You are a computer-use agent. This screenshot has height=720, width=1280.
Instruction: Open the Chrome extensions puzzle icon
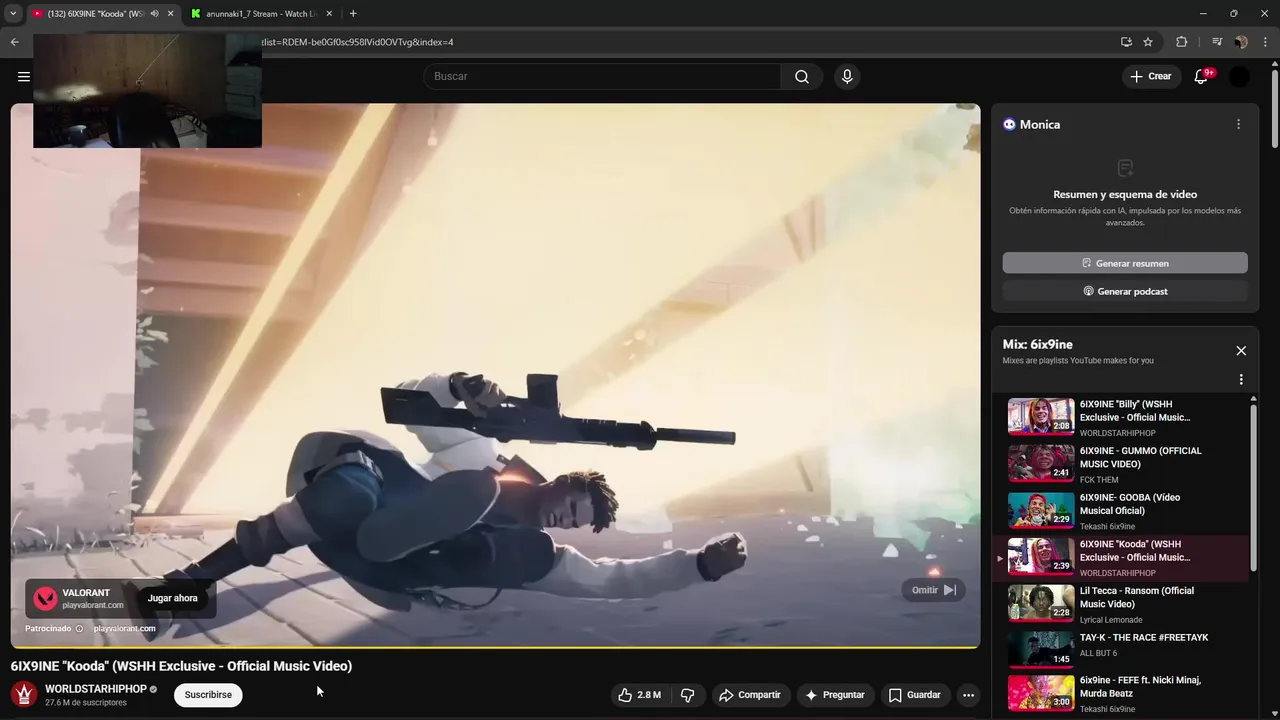[x=1181, y=42]
